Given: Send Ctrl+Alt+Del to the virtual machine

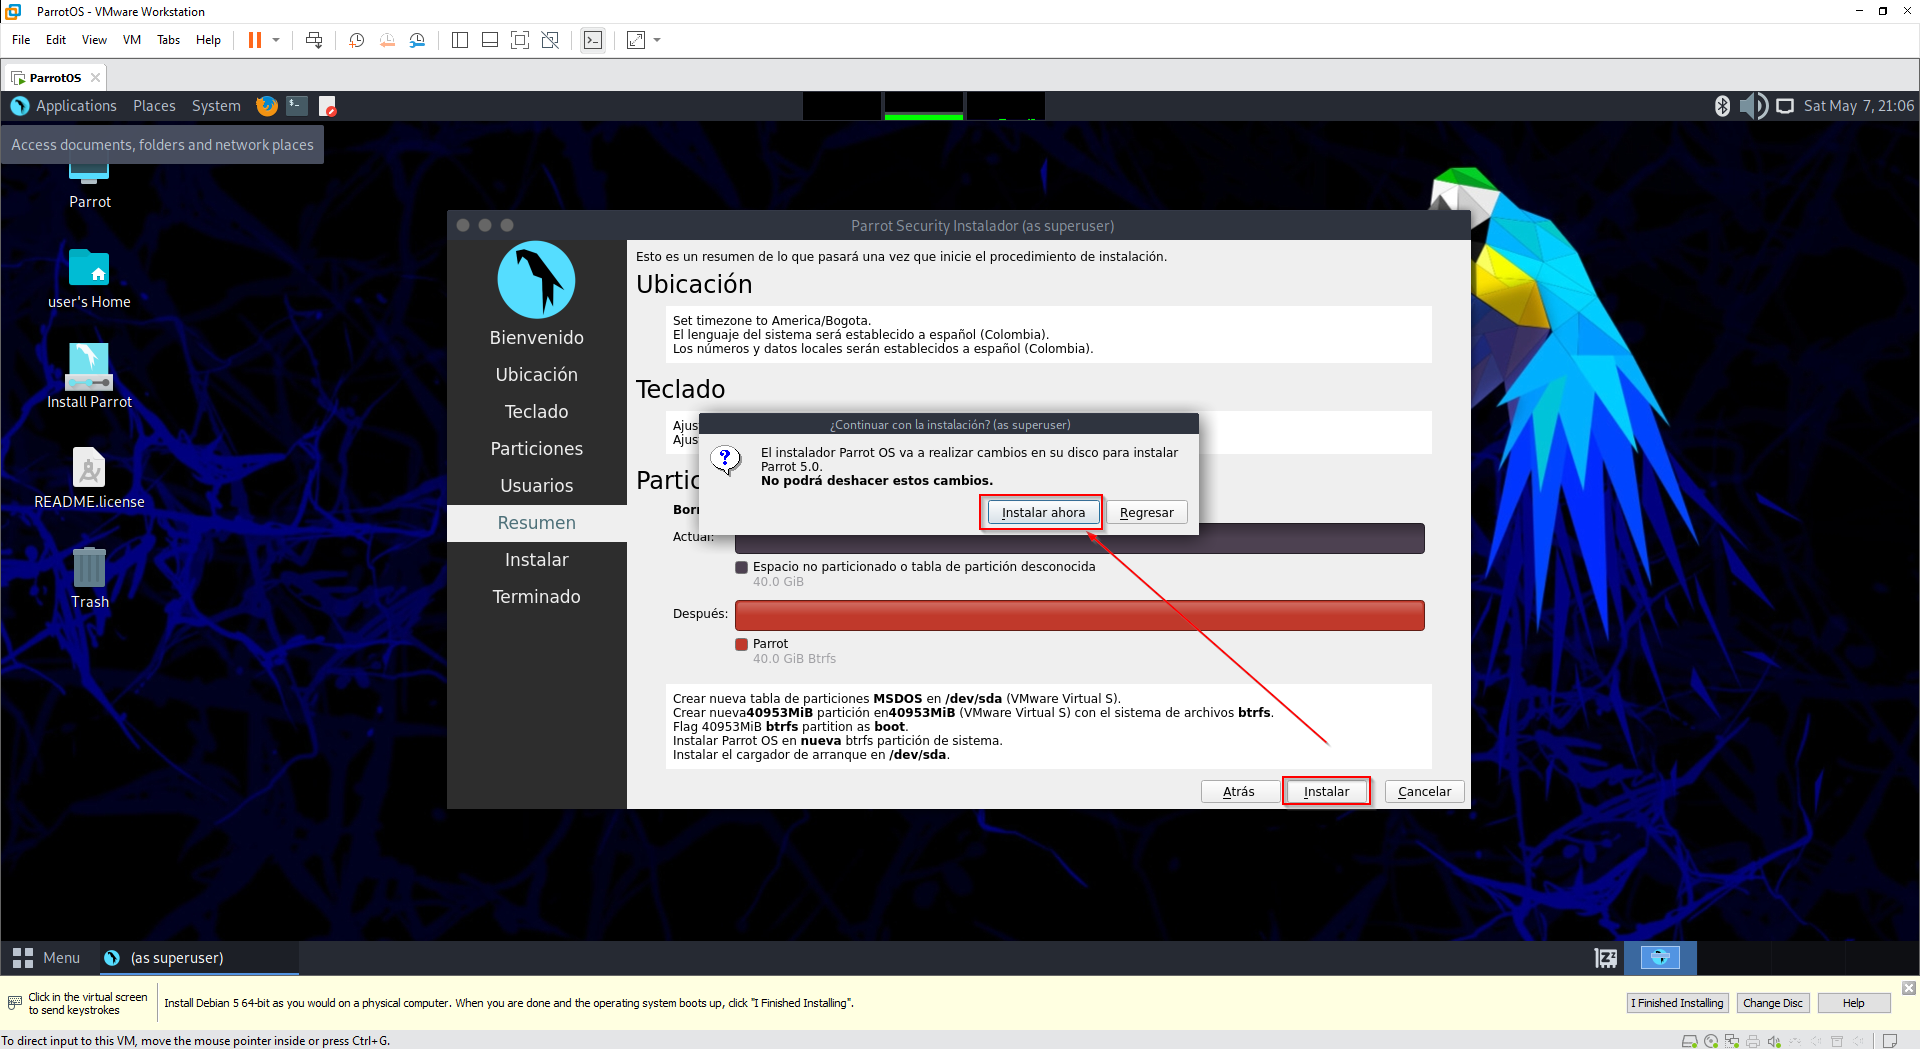Looking at the screenshot, I should [x=314, y=40].
